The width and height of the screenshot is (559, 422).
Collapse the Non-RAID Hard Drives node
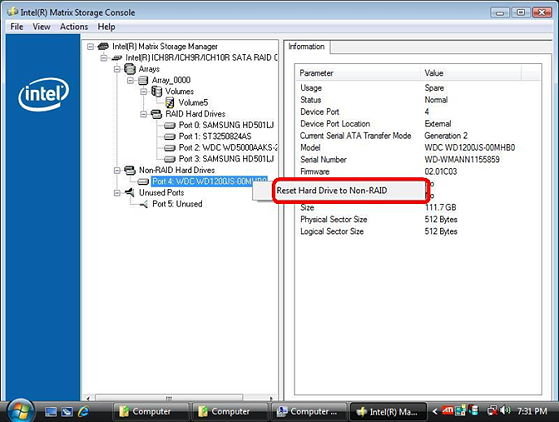coord(117,170)
